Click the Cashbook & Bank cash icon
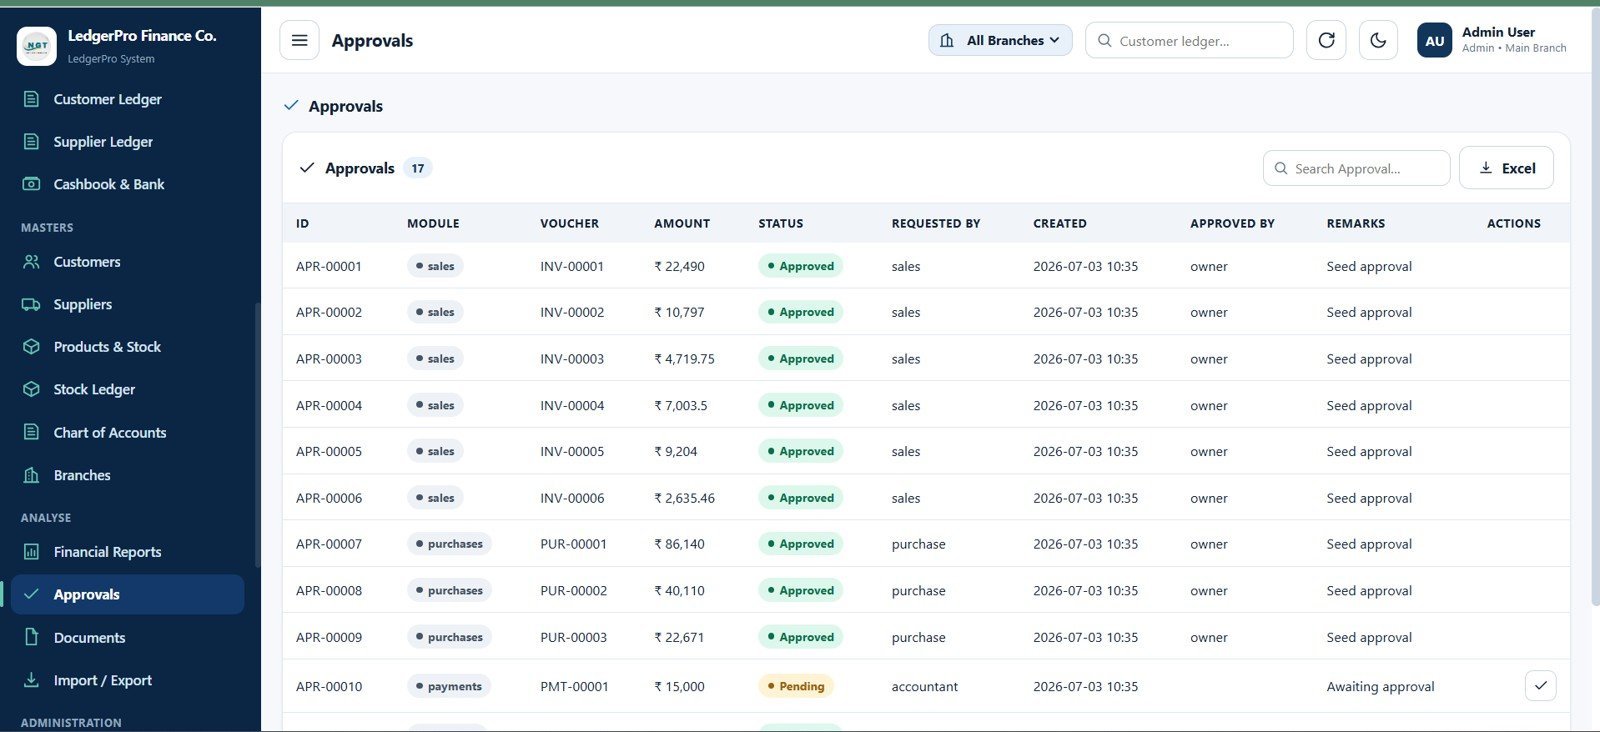Viewport: 1600px width, 732px height. click(31, 184)
